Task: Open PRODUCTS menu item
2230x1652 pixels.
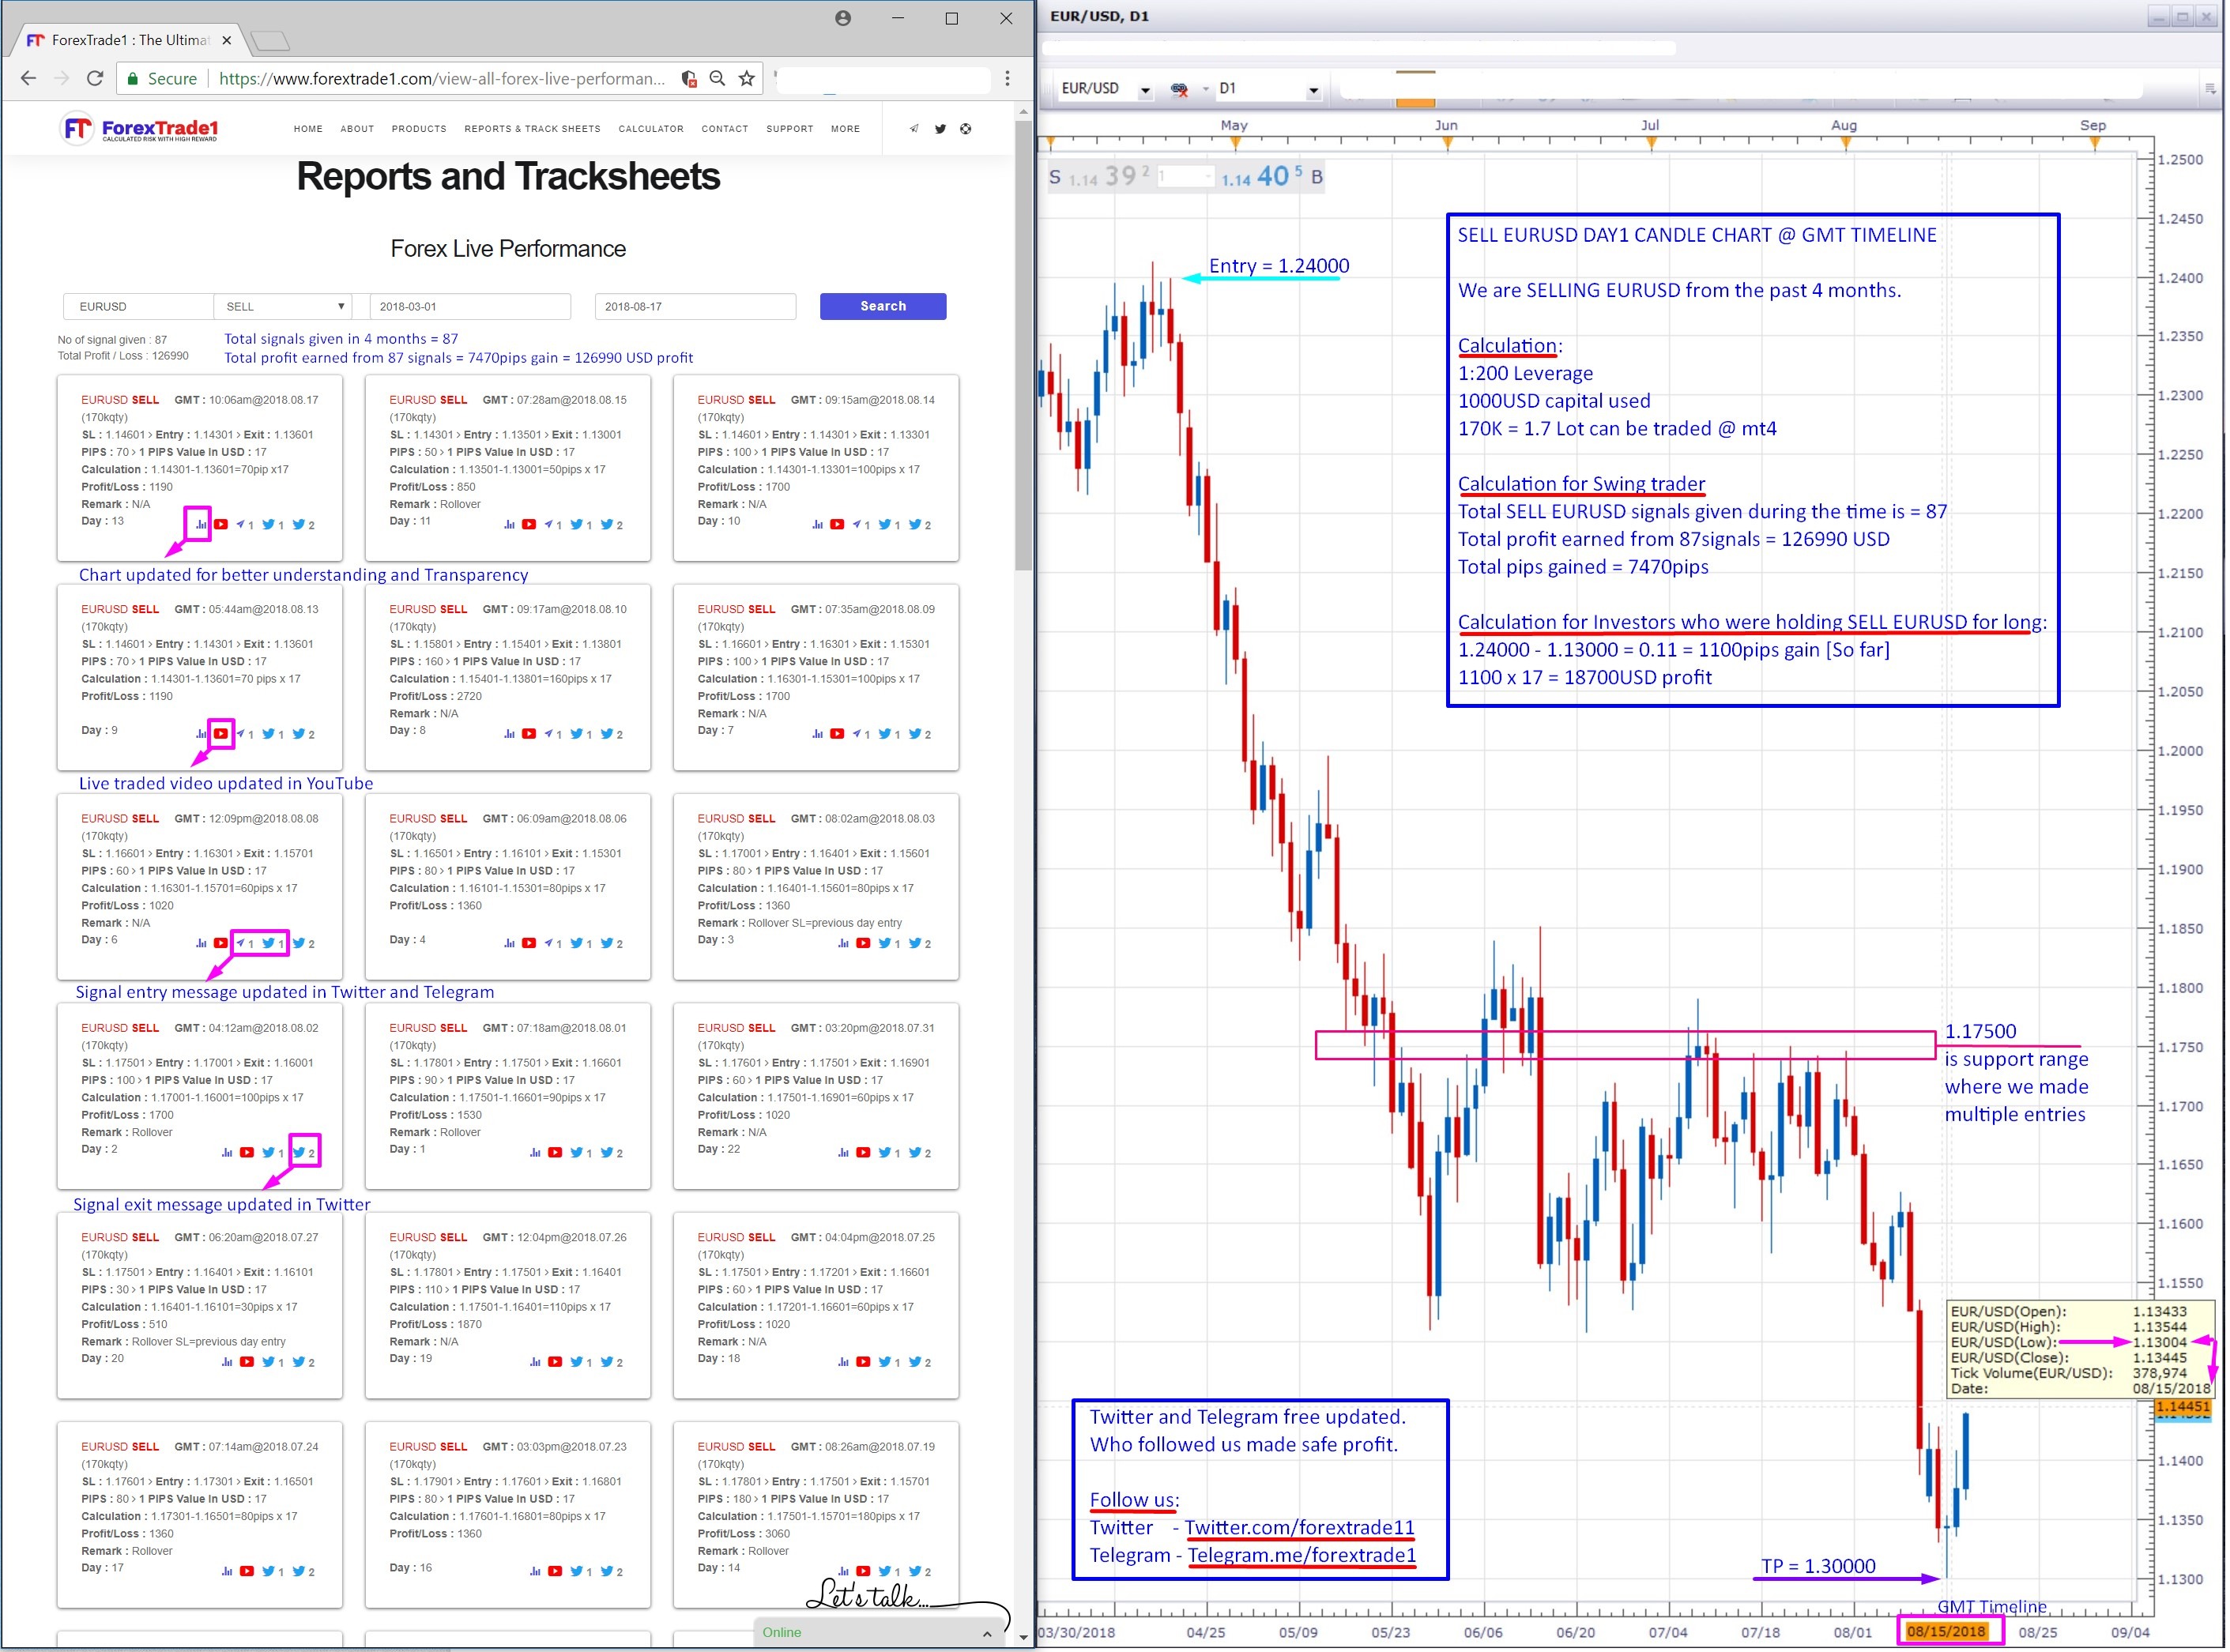Action: [420, 129]
